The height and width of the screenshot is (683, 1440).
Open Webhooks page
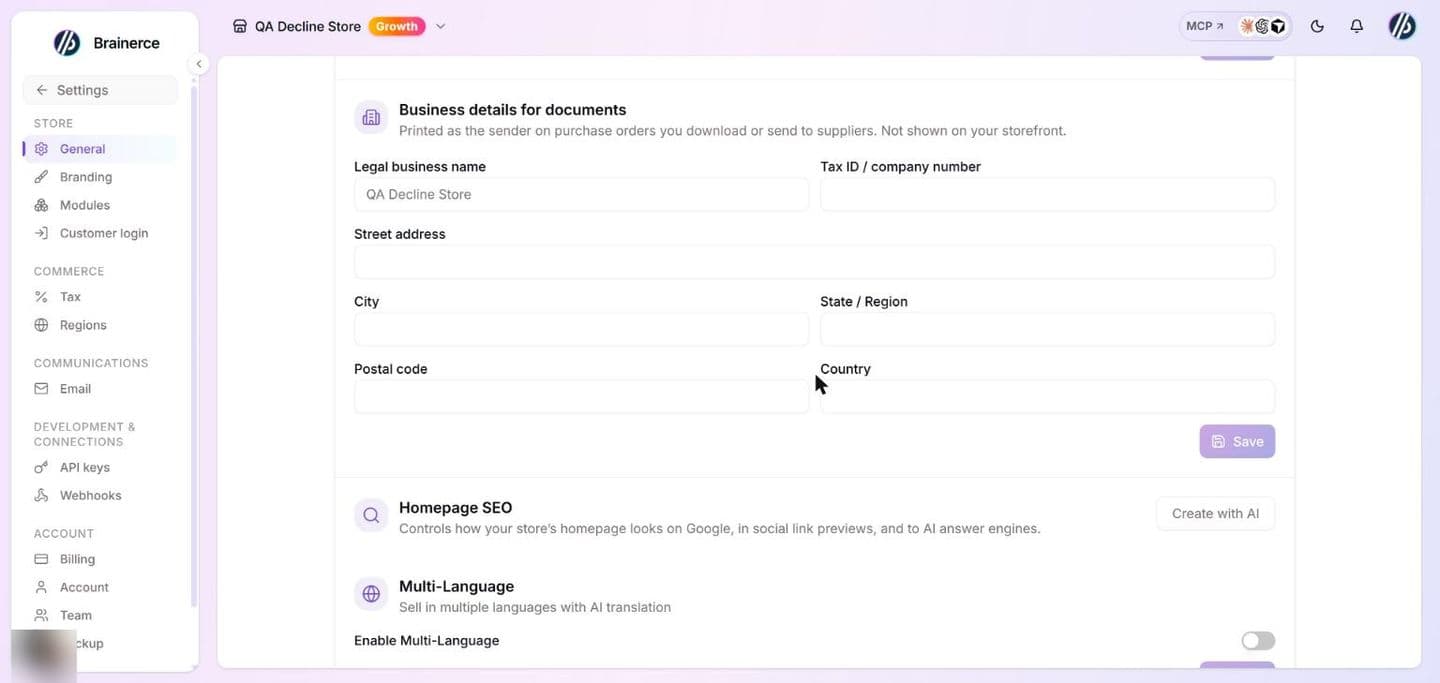tap(100, 495)
